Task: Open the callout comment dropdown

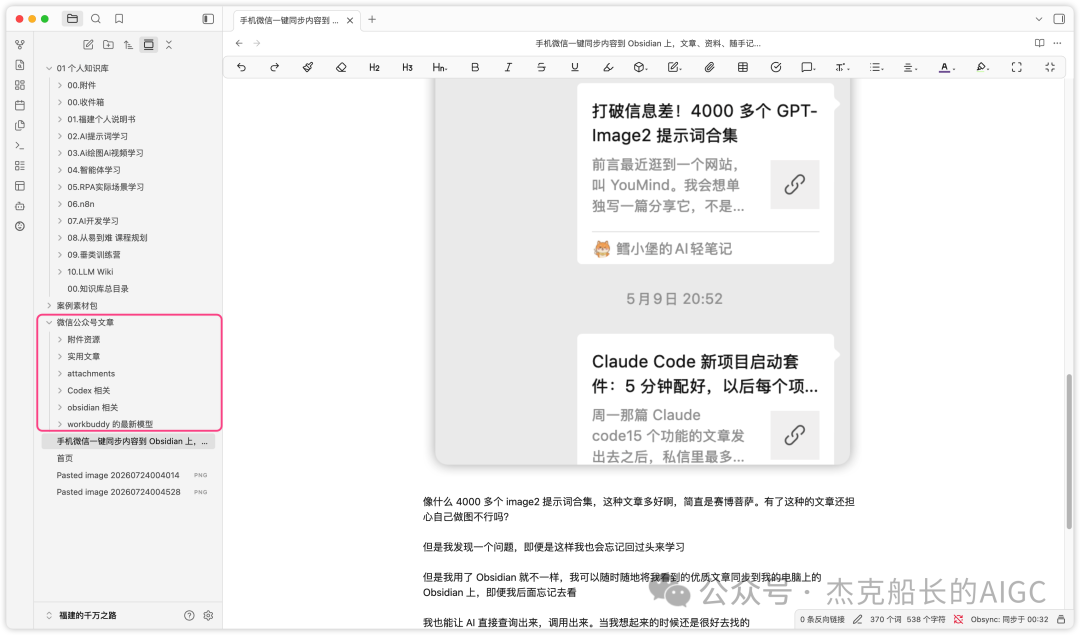Action: pos(808,67)
